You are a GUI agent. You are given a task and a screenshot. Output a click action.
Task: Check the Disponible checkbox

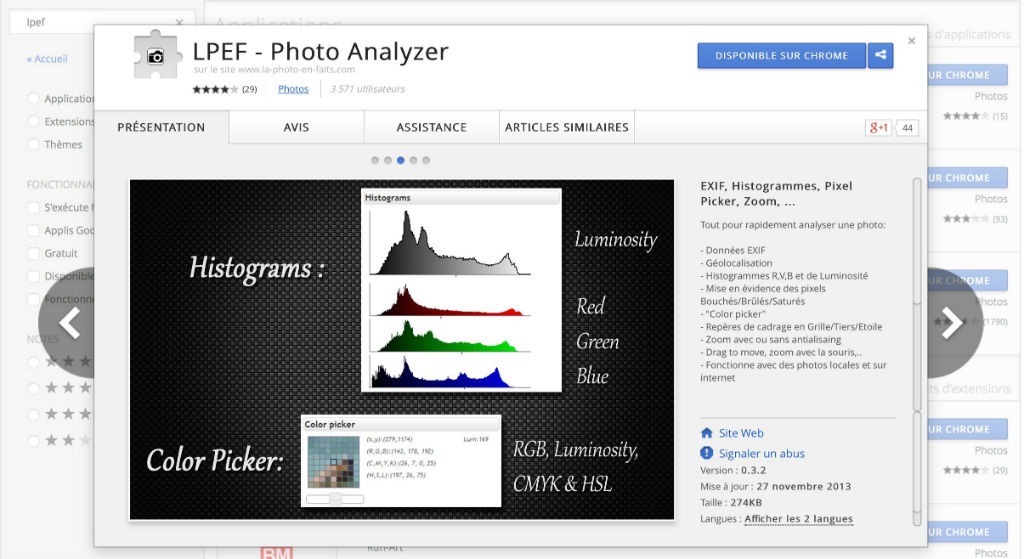pyautogui.click(x=33, y=276)
